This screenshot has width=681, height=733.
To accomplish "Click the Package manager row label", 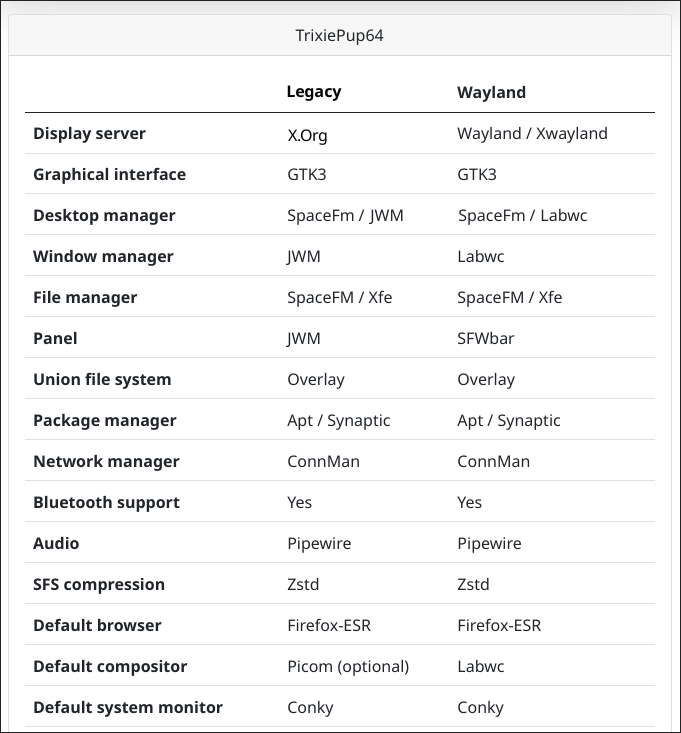I will (104, 420).
